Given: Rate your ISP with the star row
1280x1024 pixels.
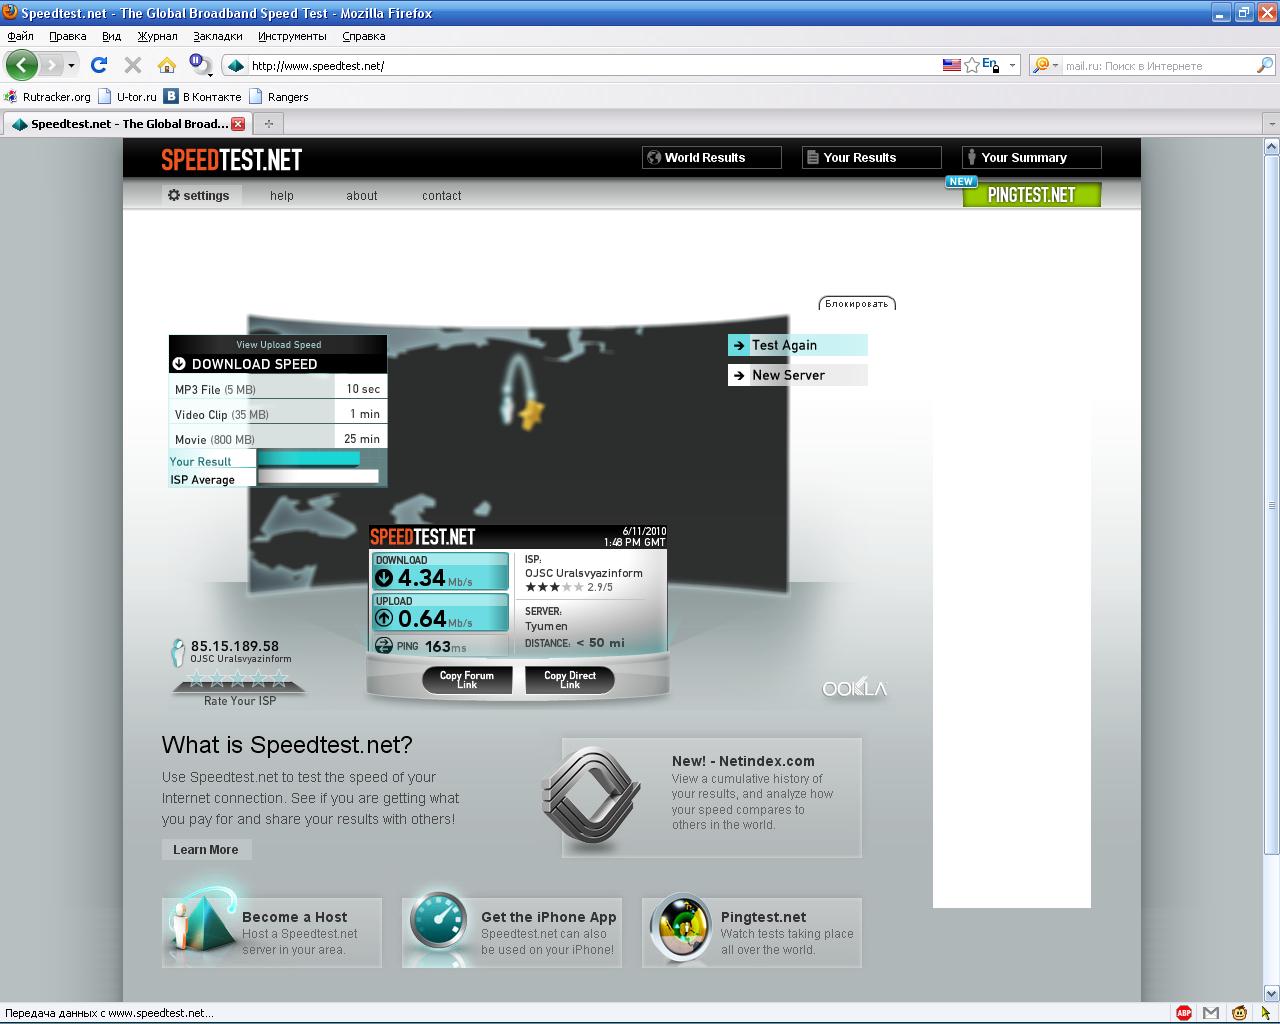Looking at the screenshot, I should 238,679.
